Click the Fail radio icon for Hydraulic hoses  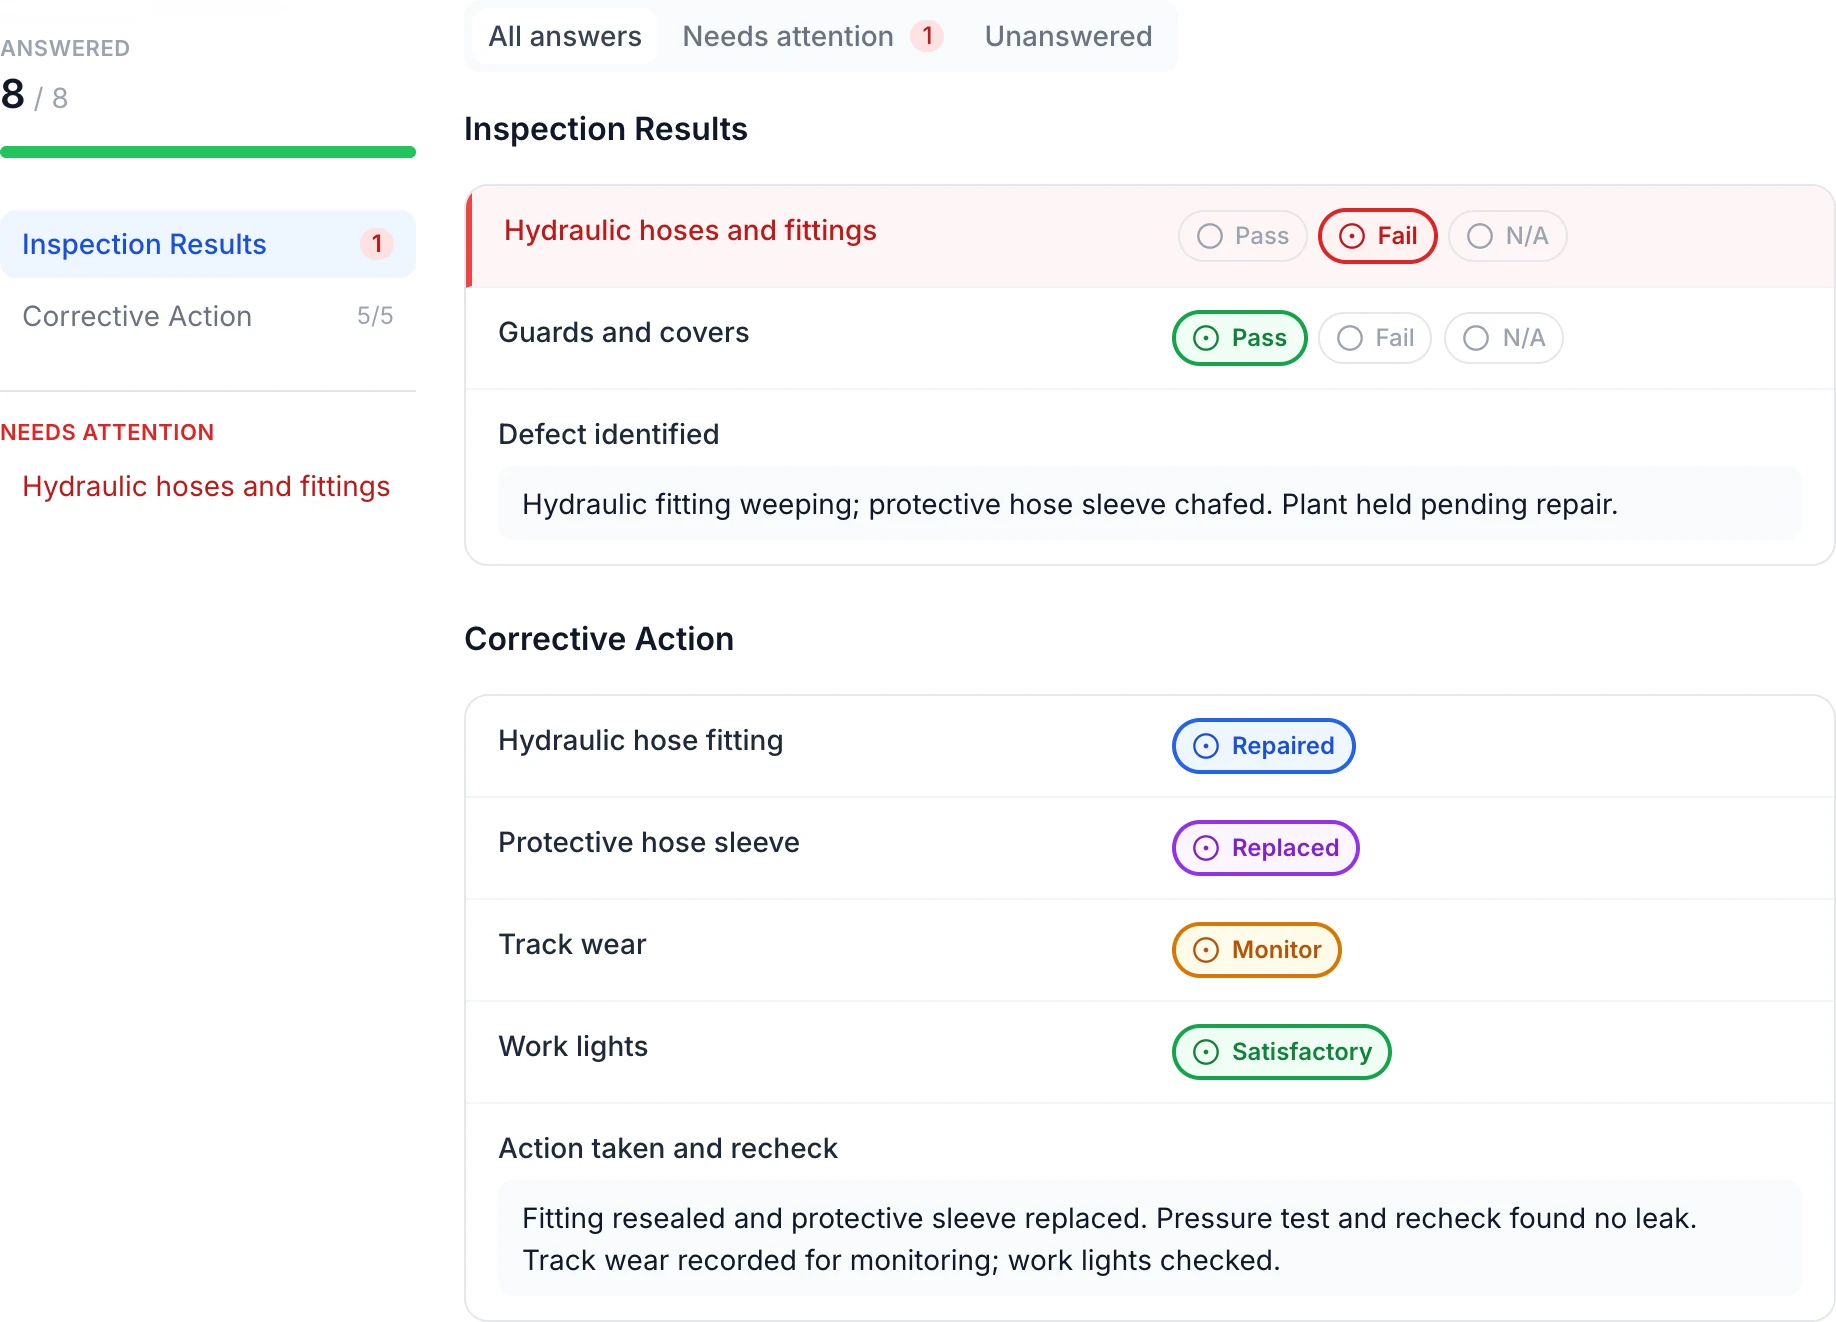[x=1351, y=236]
